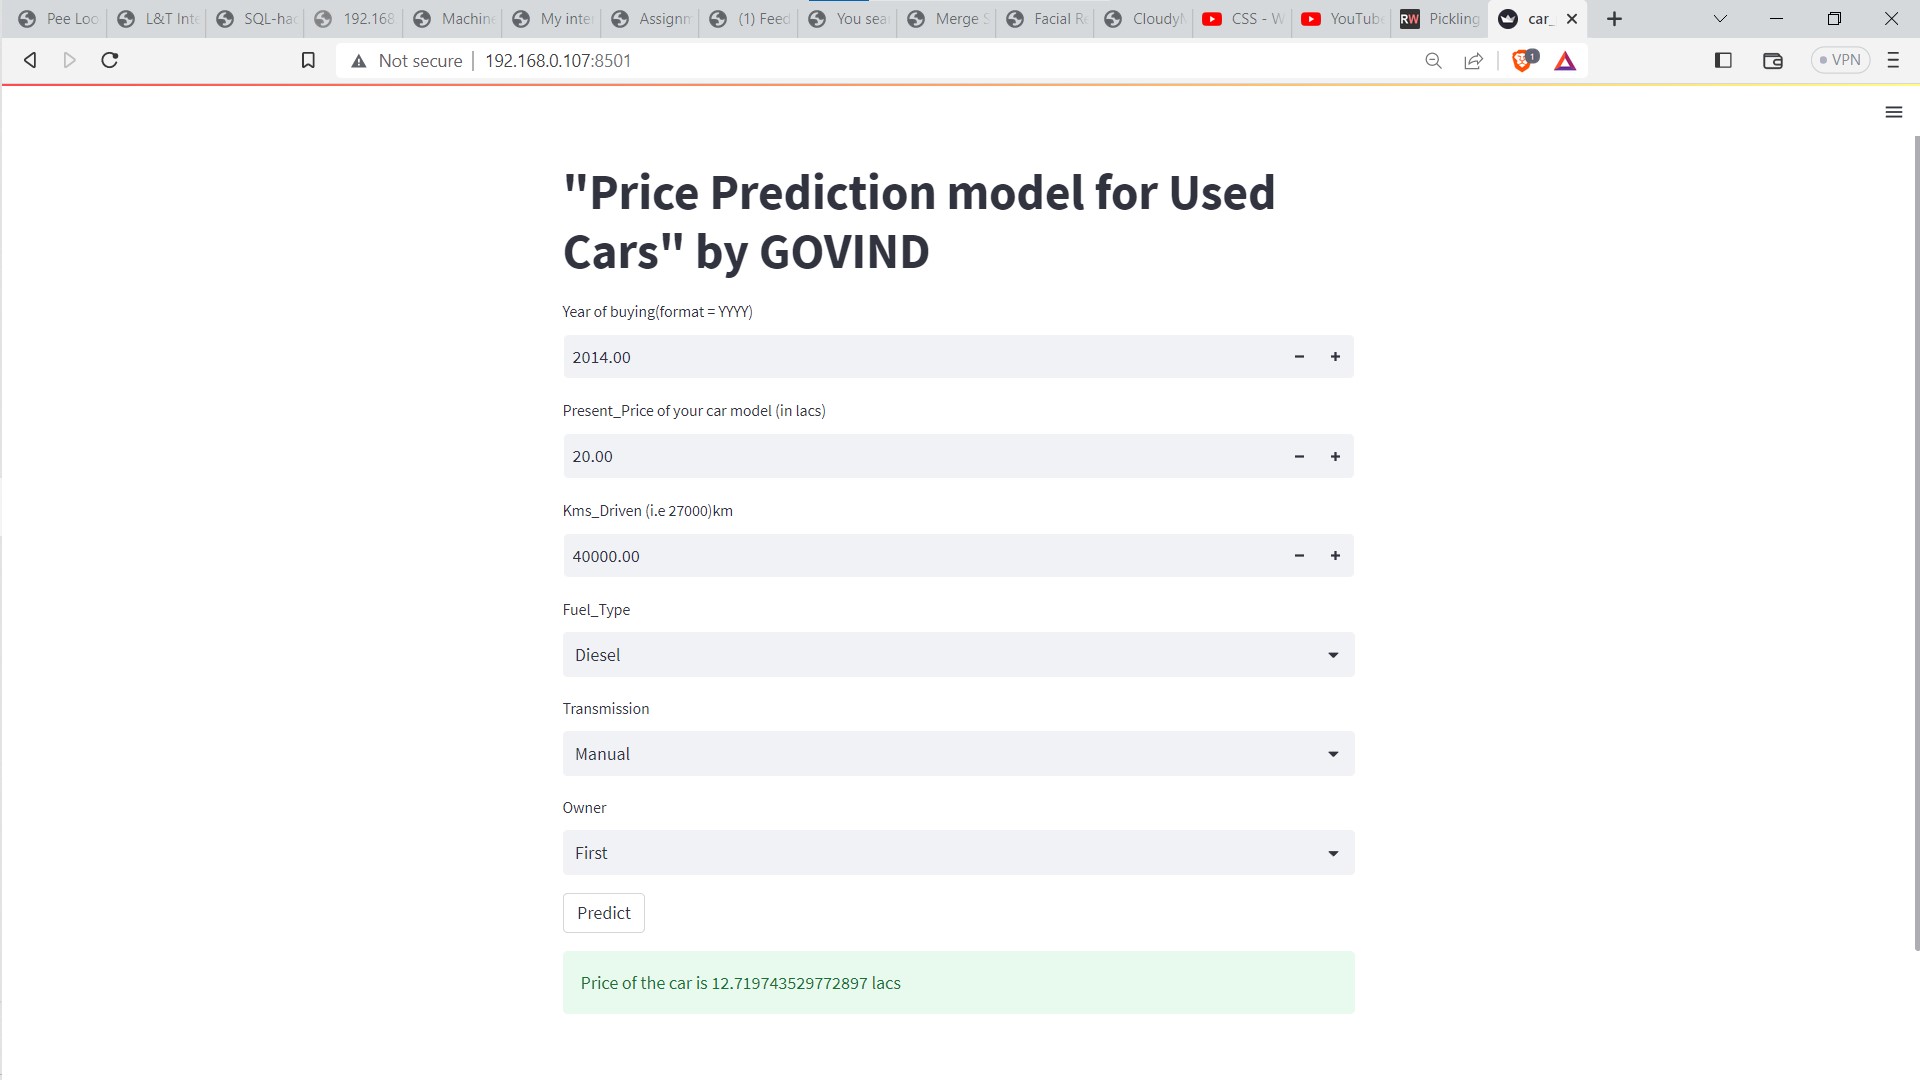Viewport: 1920px width, 1080px height.
Task: Click the browser back arrow
Action: point(29,60)
